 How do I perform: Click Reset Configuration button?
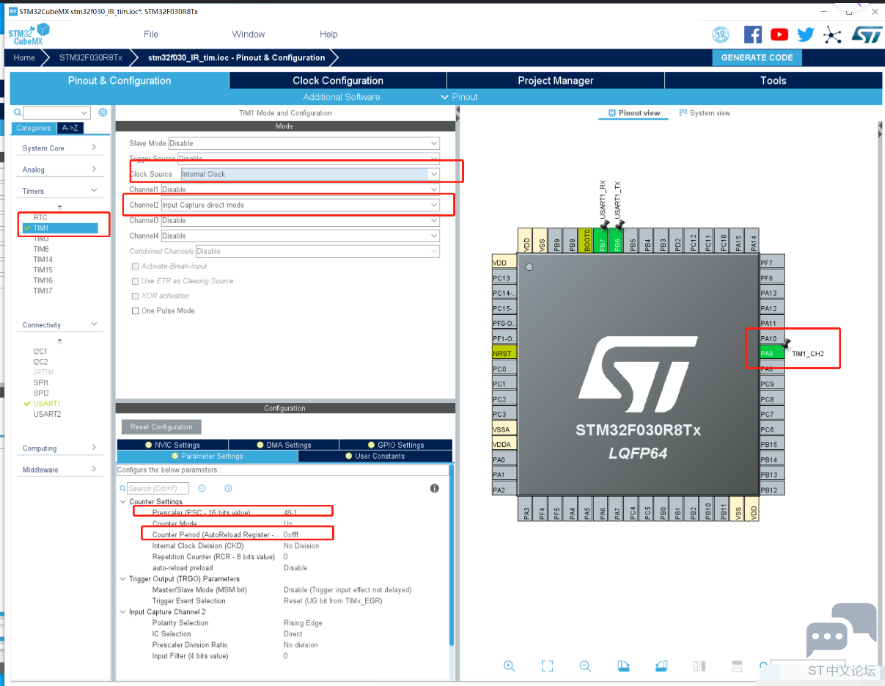pyautogui.click(x=161, y=427)
